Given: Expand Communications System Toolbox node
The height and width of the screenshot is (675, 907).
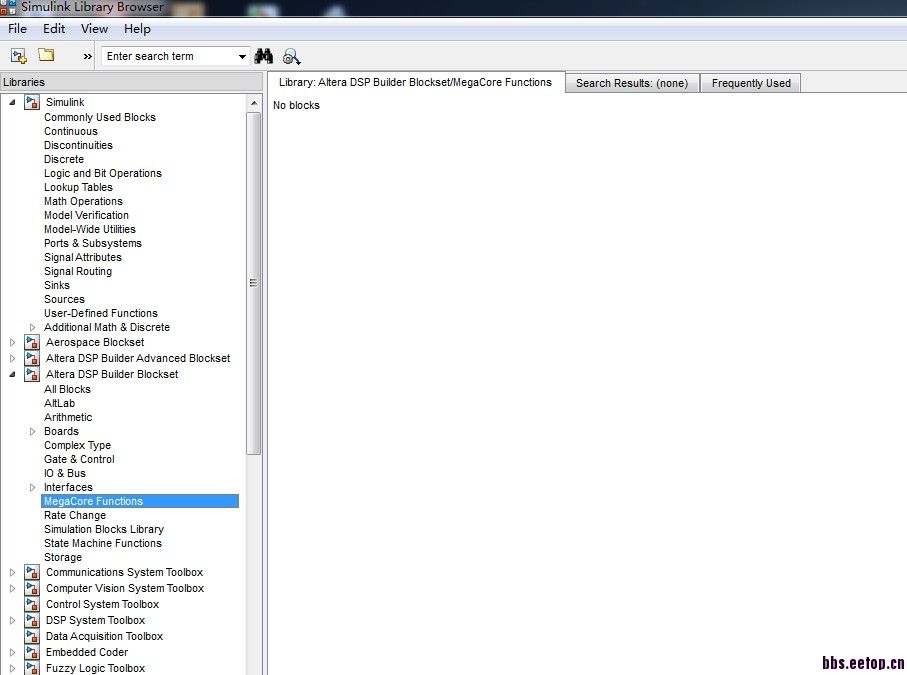Looking at the screenshot, I should [12, 573].
